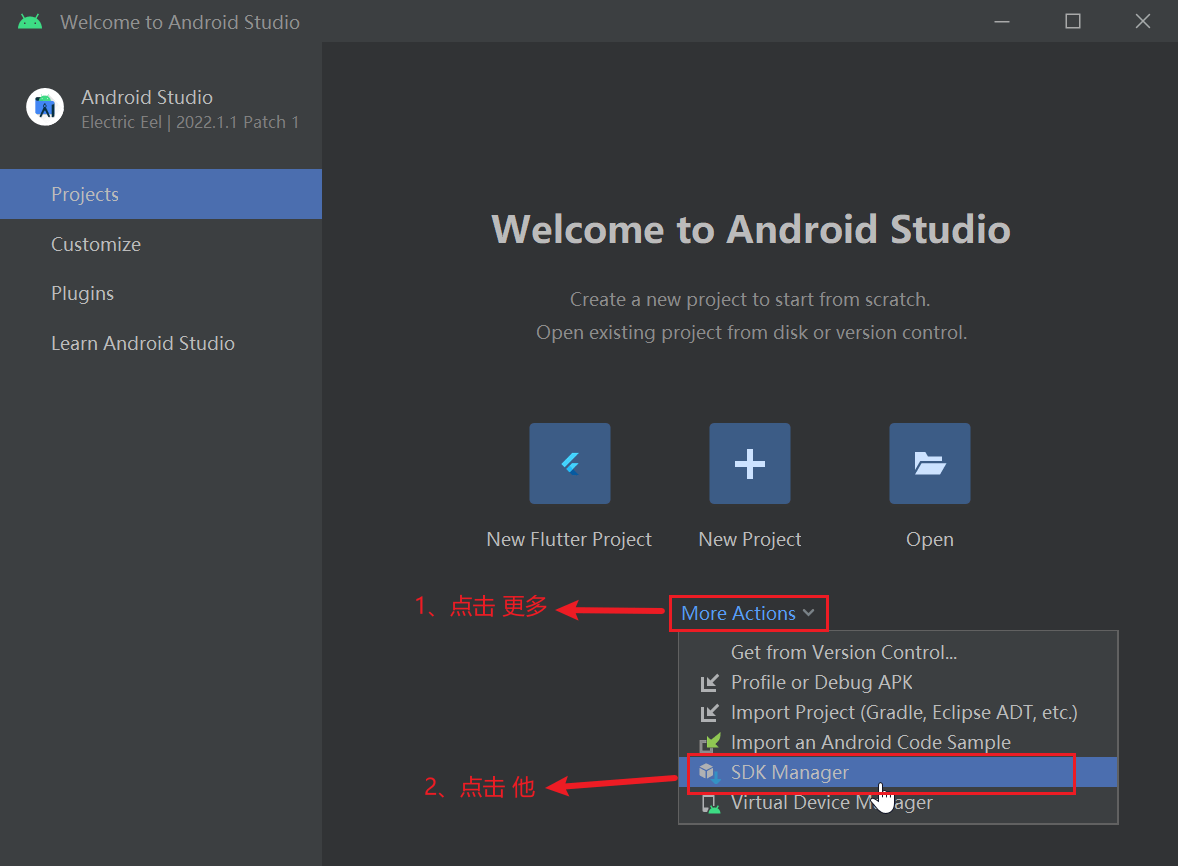Maximize the Welcome to Android Studio window

coord(1073,21)
